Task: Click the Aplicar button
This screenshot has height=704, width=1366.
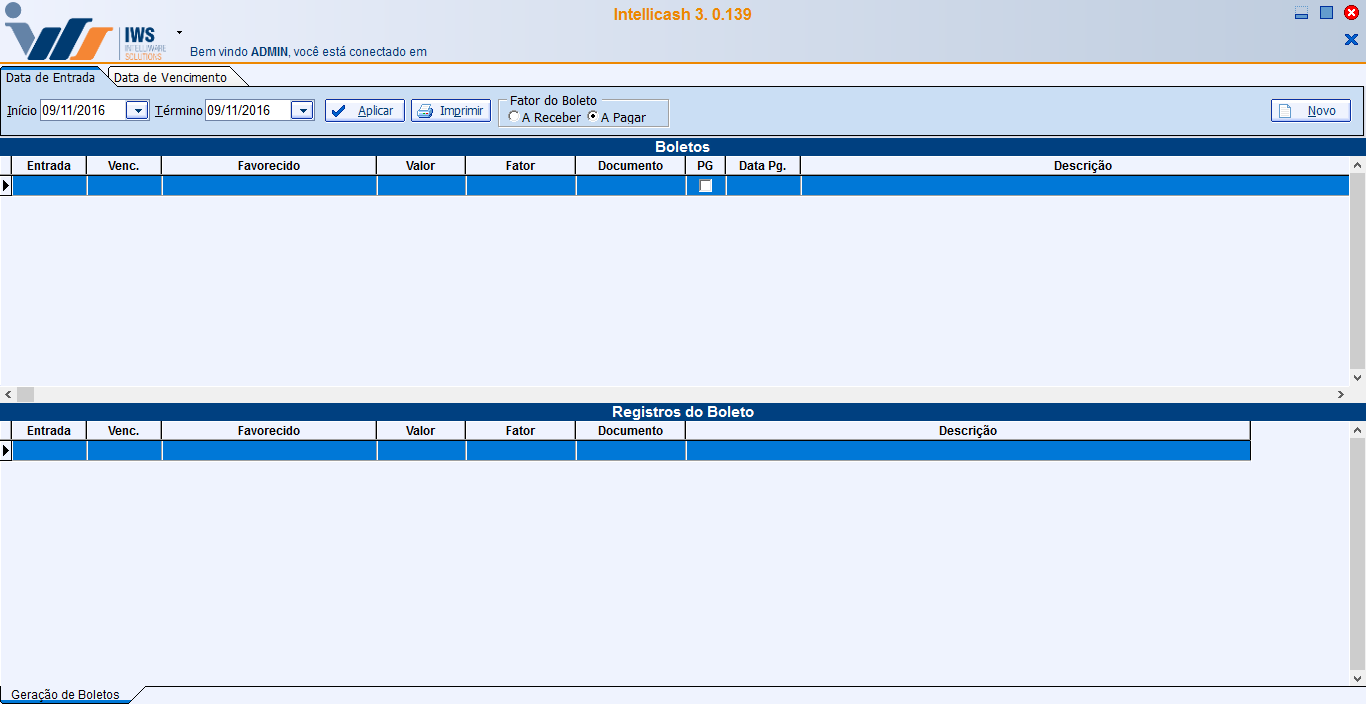Action: point(365,111)
